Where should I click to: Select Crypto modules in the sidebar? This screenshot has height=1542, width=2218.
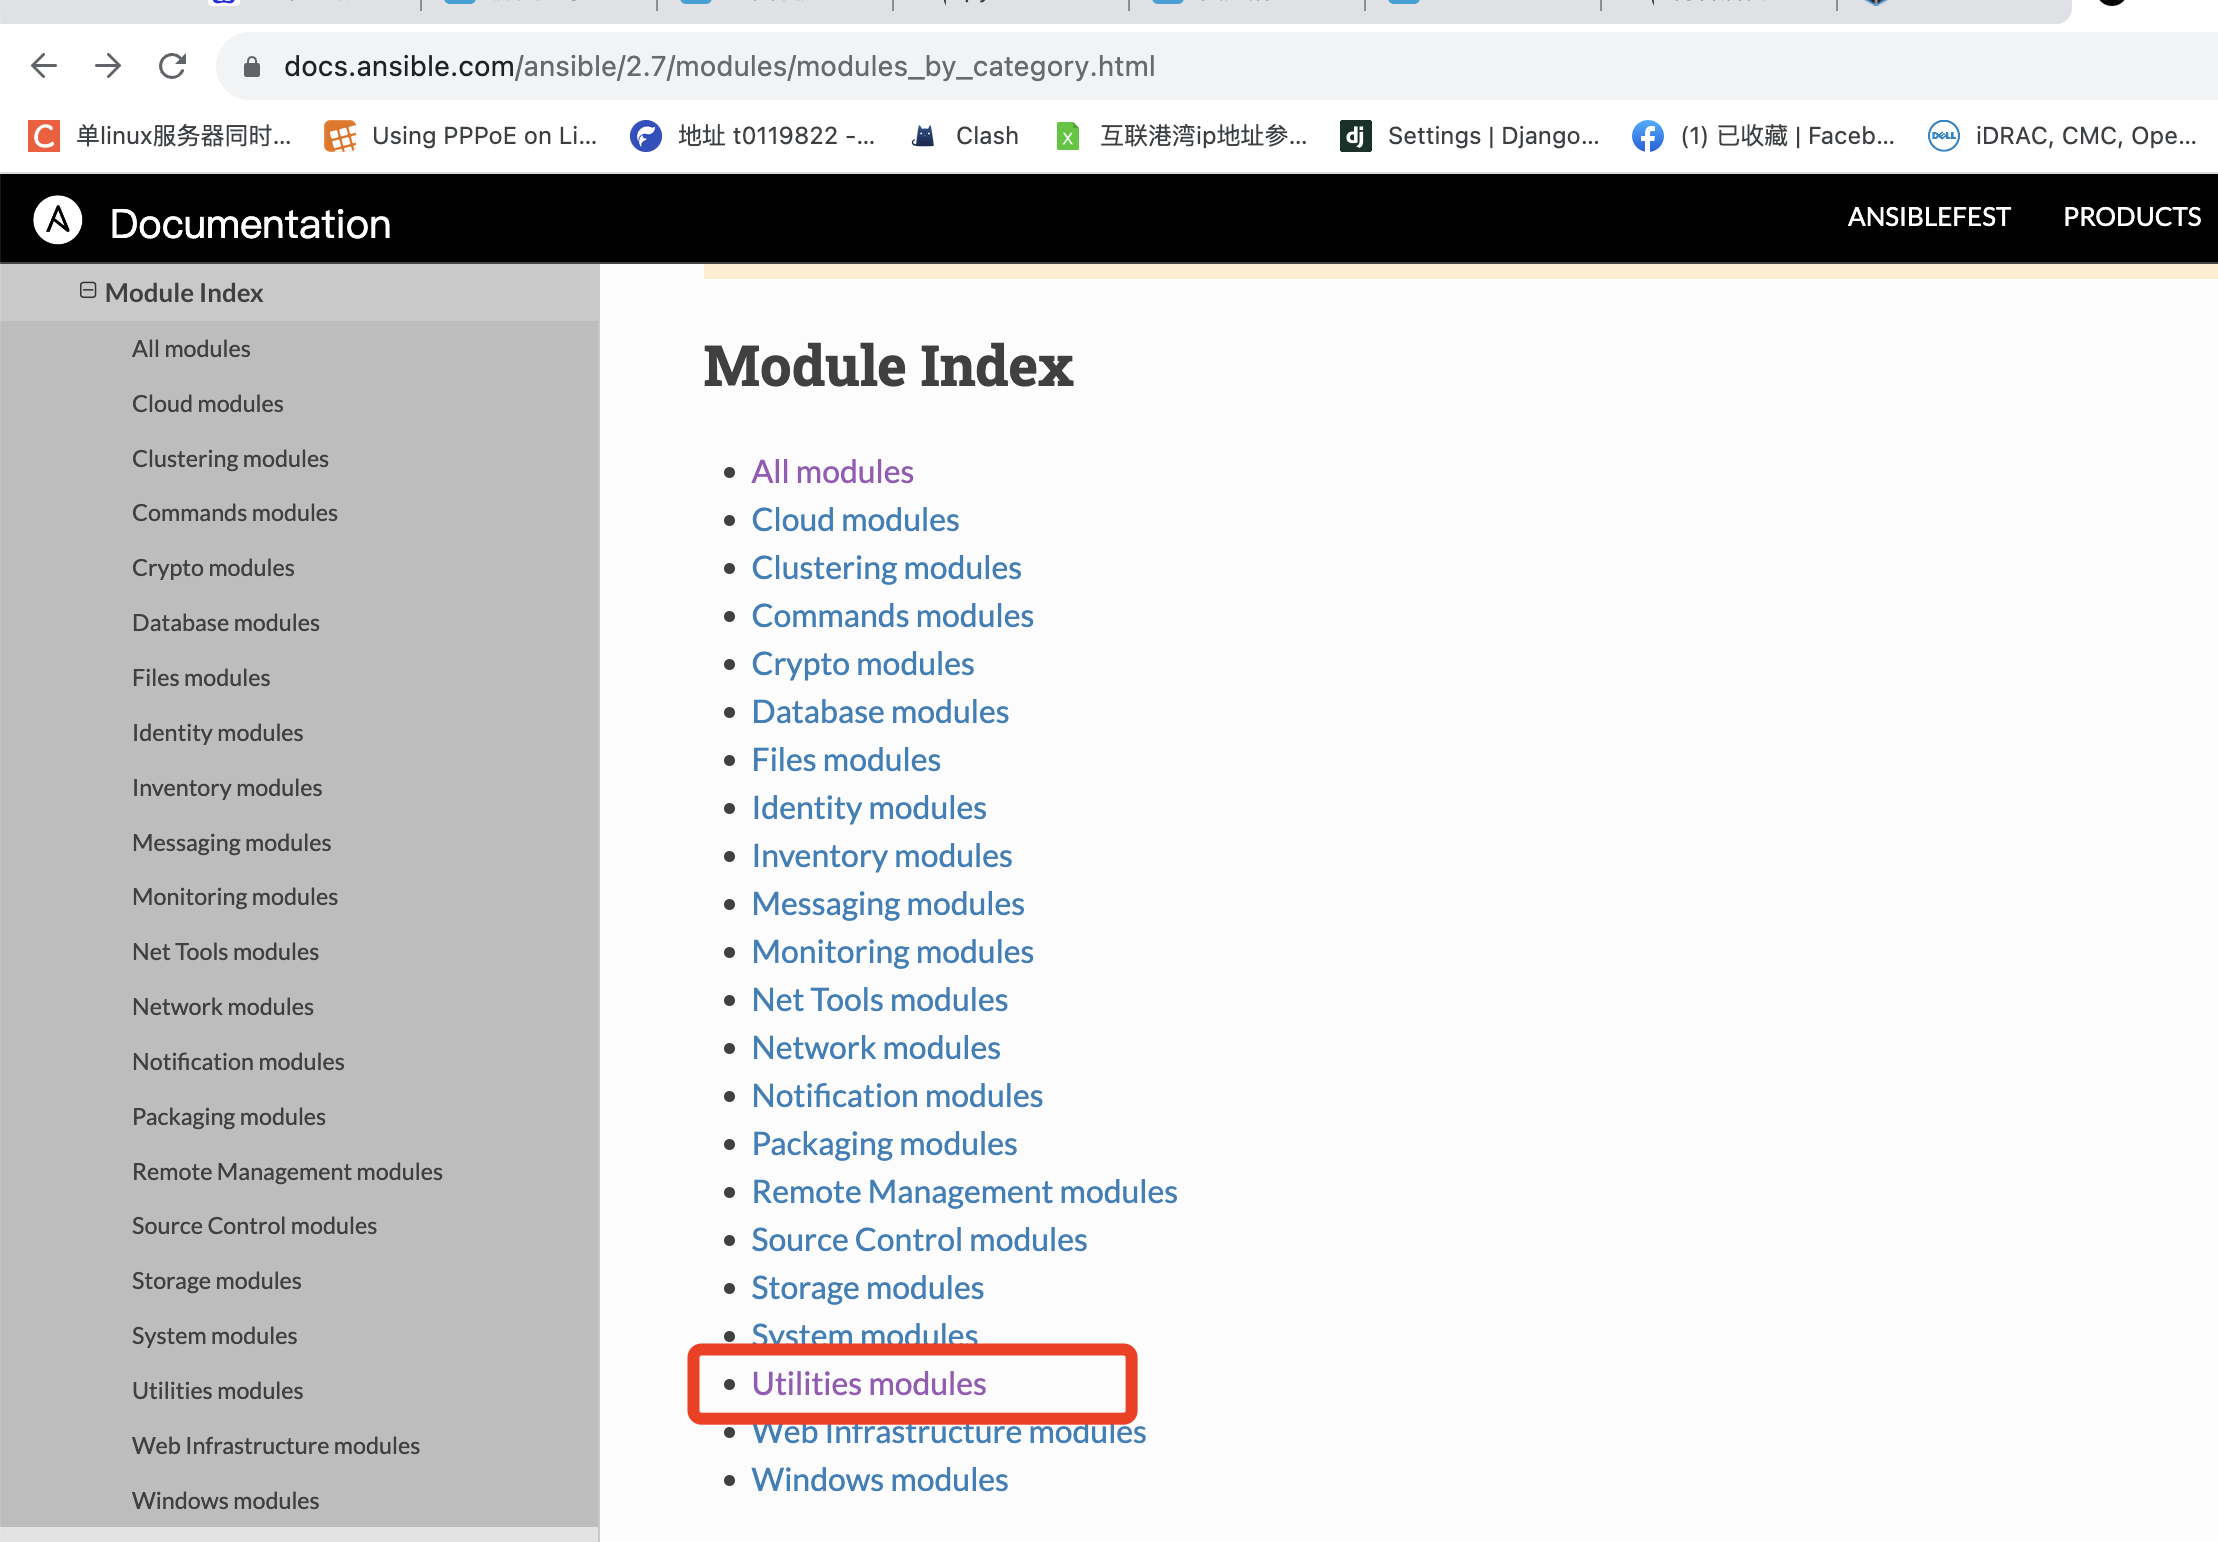tap(213, 568)
